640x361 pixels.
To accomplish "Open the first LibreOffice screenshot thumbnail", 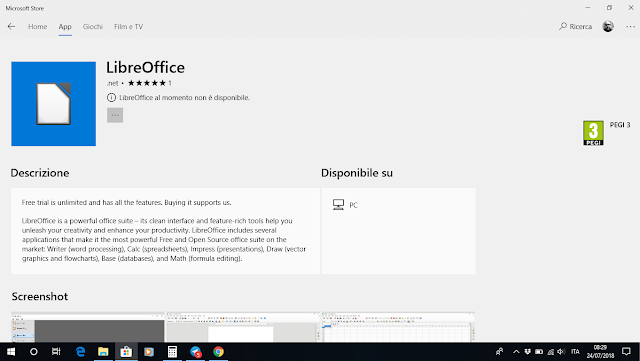I will [88, 328].
